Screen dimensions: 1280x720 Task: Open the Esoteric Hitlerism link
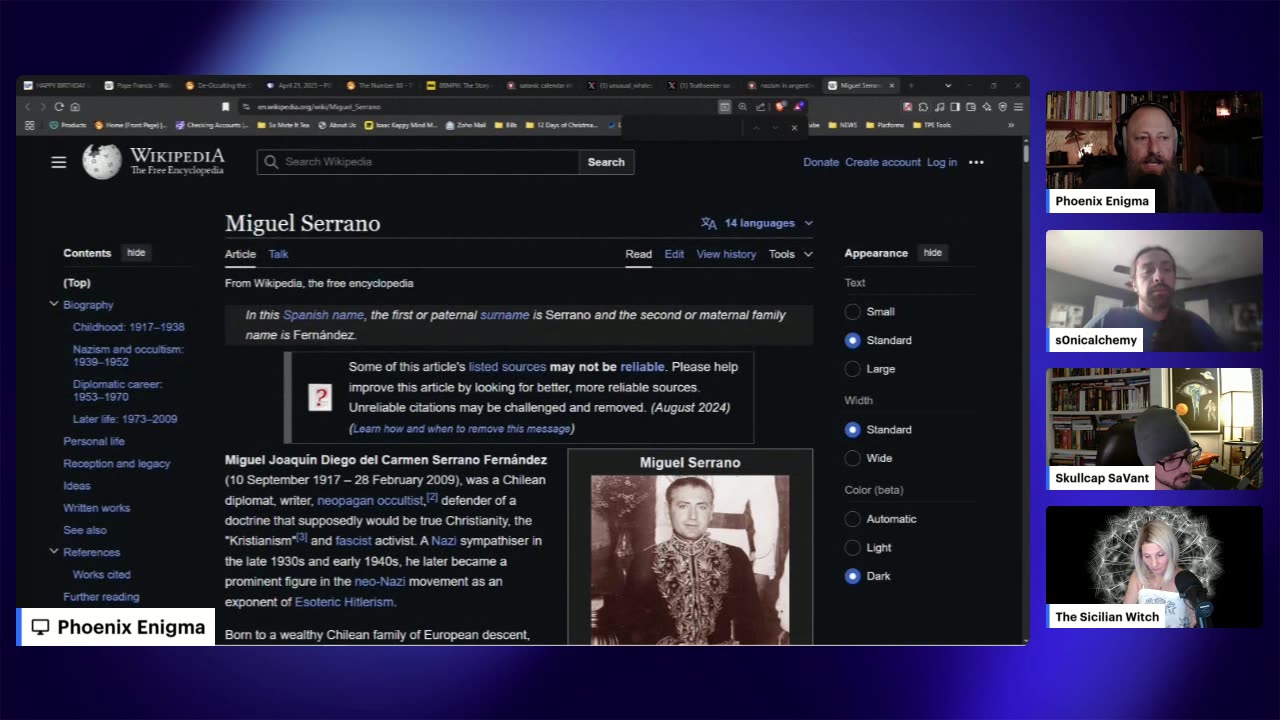coord(344,602)
